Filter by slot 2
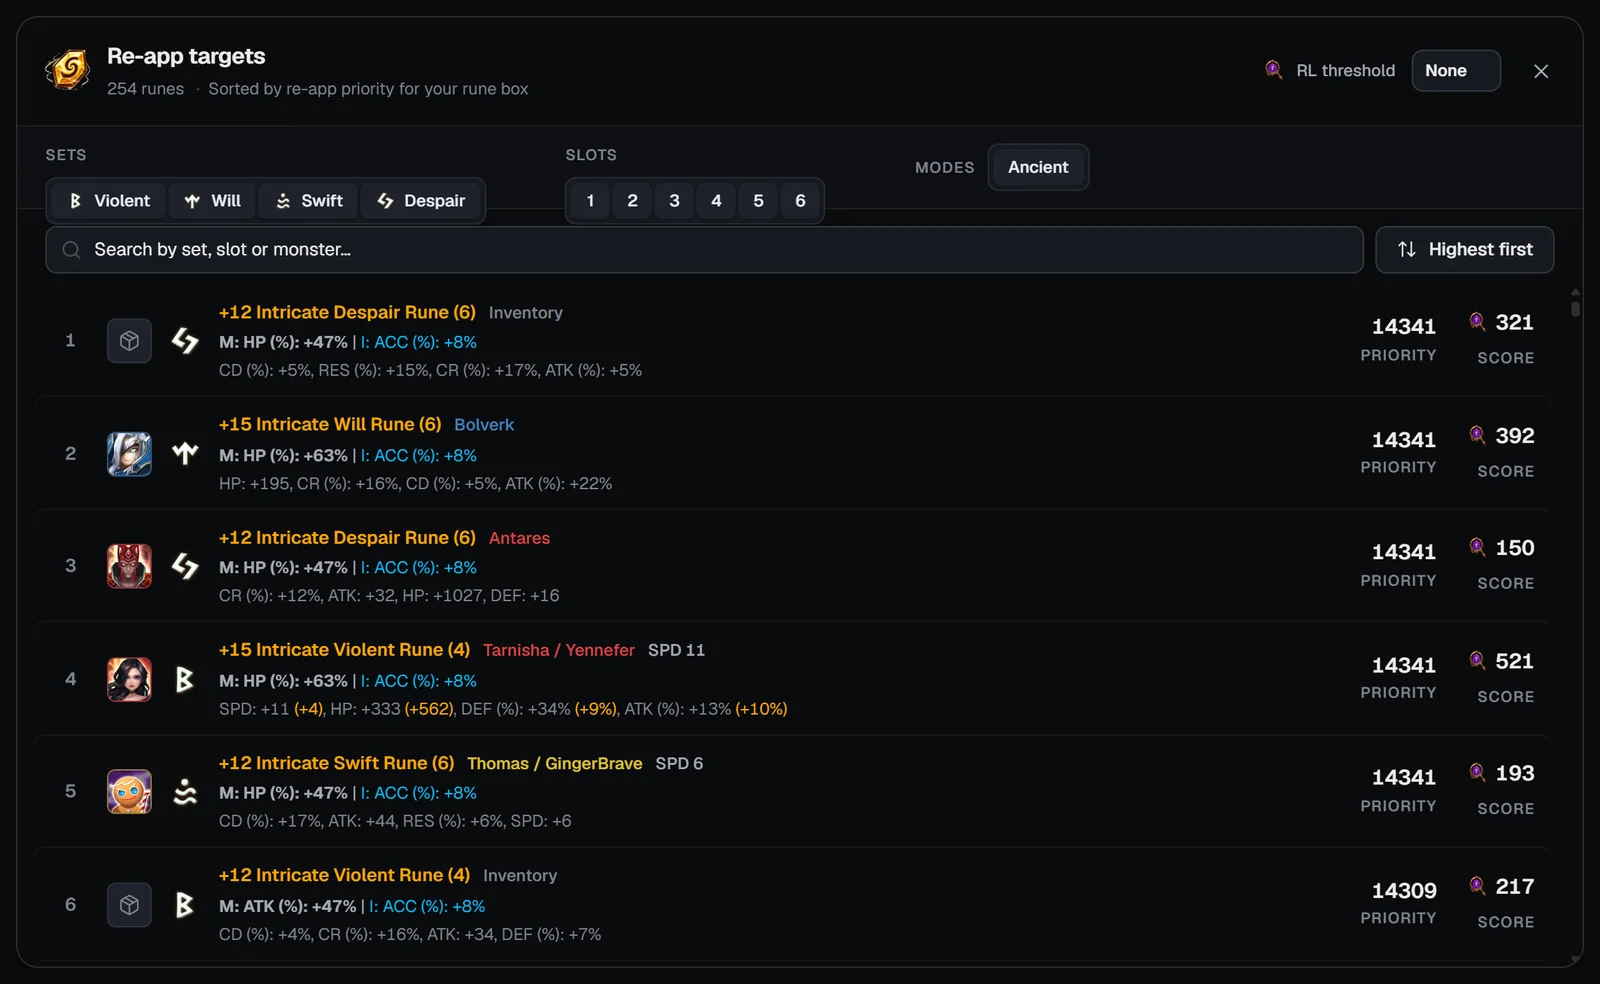Screen dimensions: 1600x984 632,201
